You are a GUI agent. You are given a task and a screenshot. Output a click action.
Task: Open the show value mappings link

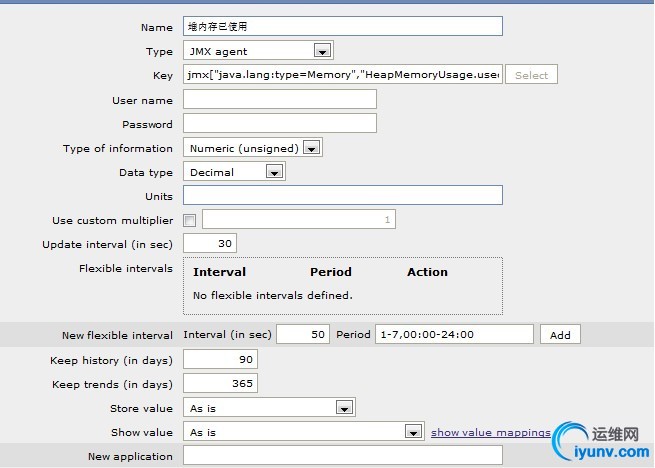pos(491,432)
